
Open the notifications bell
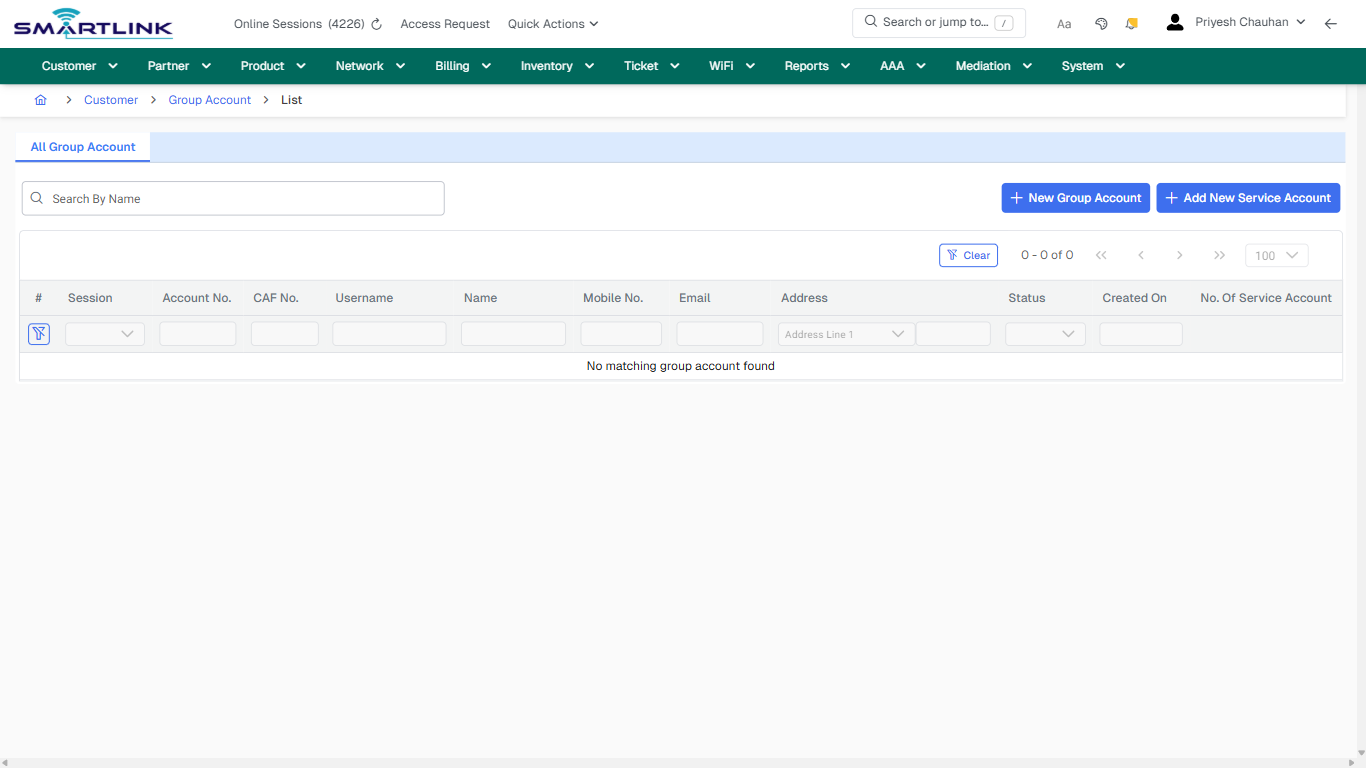[1131, 23]
